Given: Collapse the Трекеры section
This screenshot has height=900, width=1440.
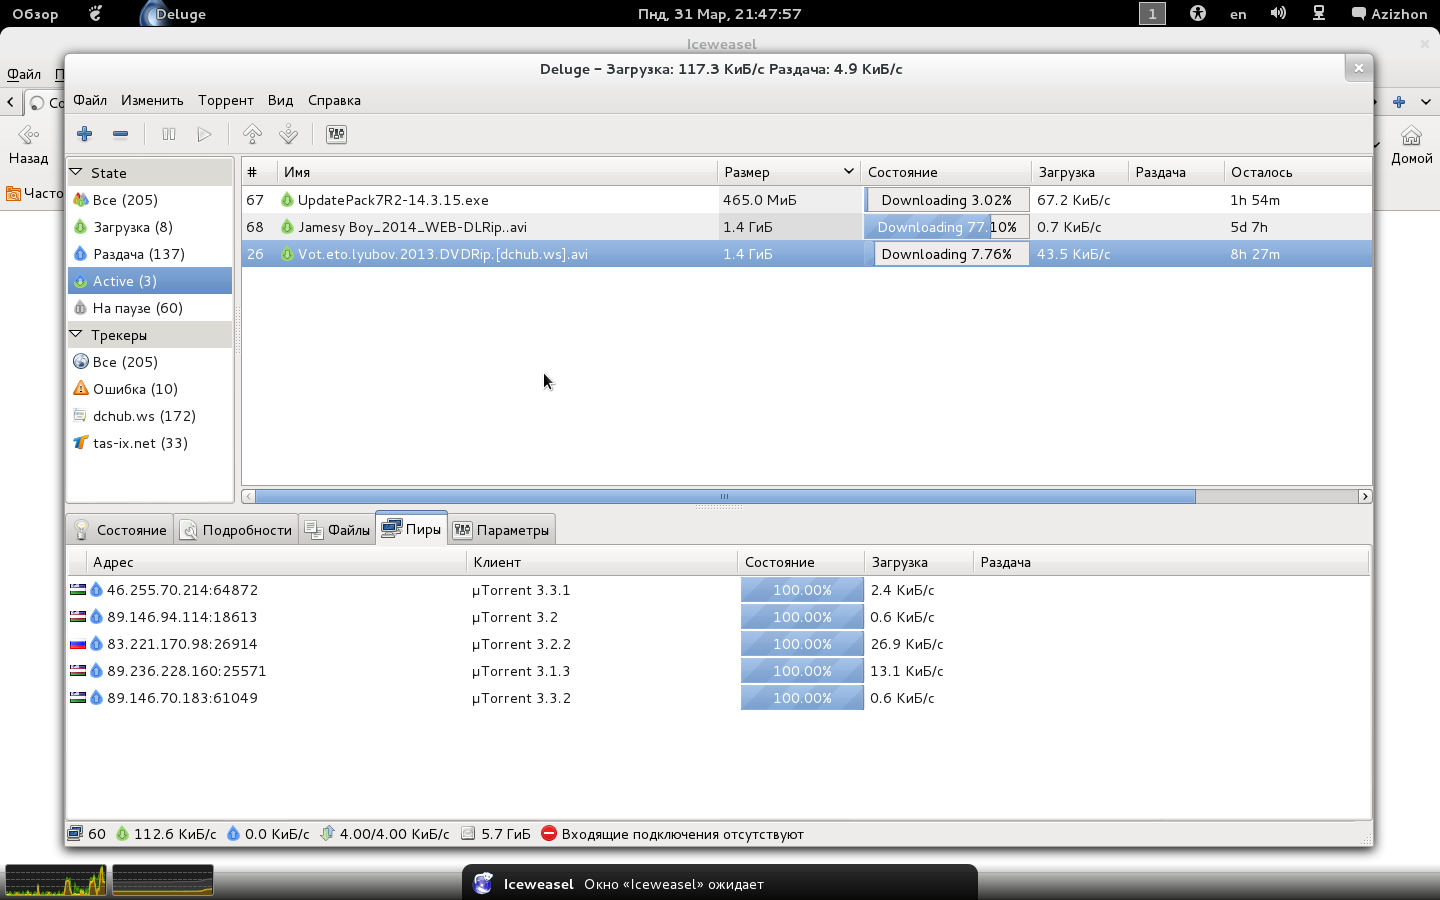Looking at the screenshot, I should point(76,334).
